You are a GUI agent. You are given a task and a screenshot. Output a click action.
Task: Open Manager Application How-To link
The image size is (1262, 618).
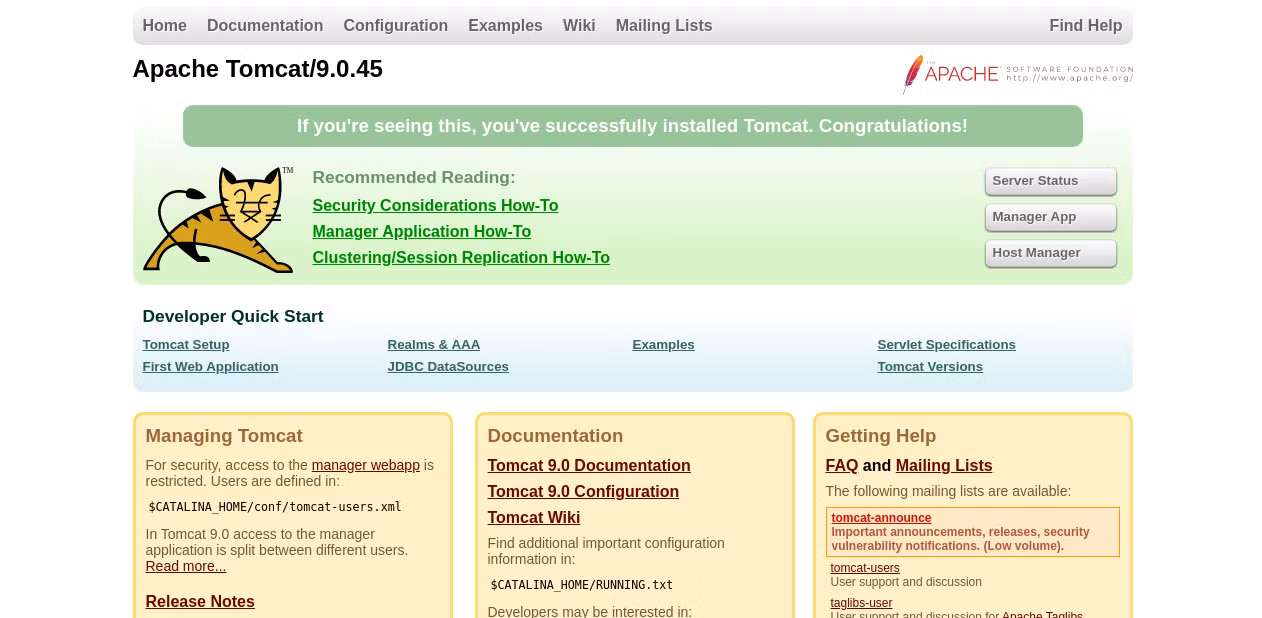tap(421, 232)
